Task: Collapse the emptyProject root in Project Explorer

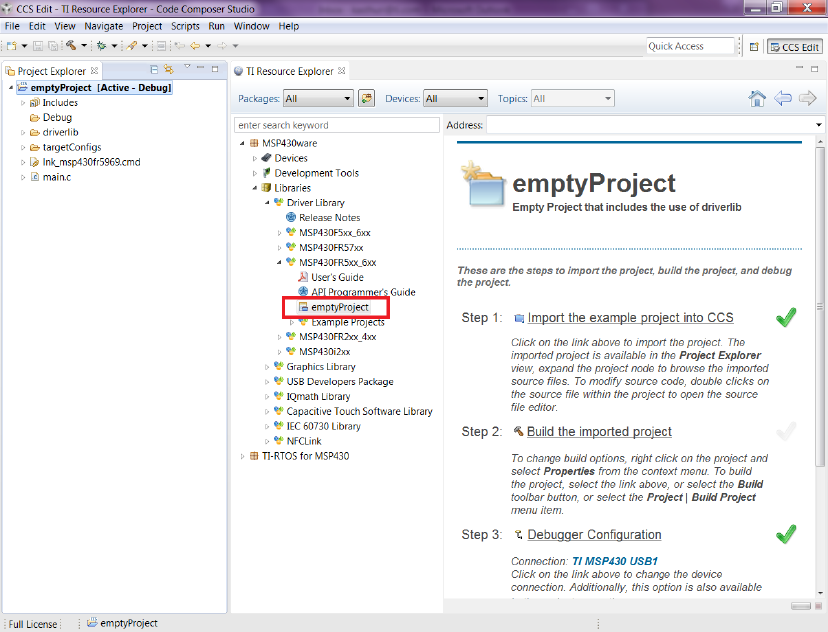Action: (11, 88)
